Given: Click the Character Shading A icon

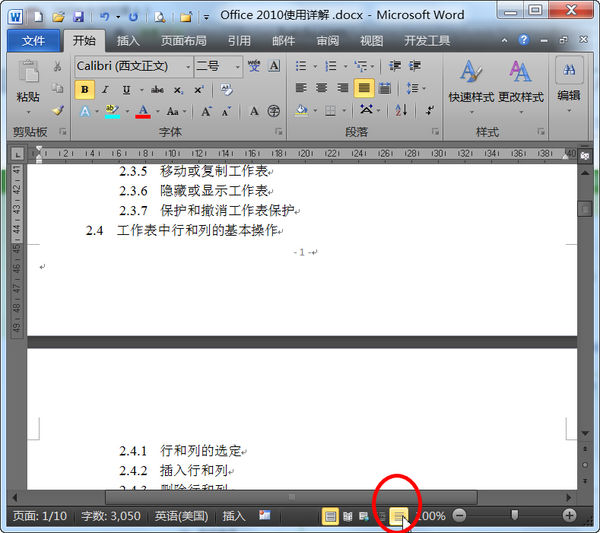Looking at the screenshot, I should [x=254, y=111].
